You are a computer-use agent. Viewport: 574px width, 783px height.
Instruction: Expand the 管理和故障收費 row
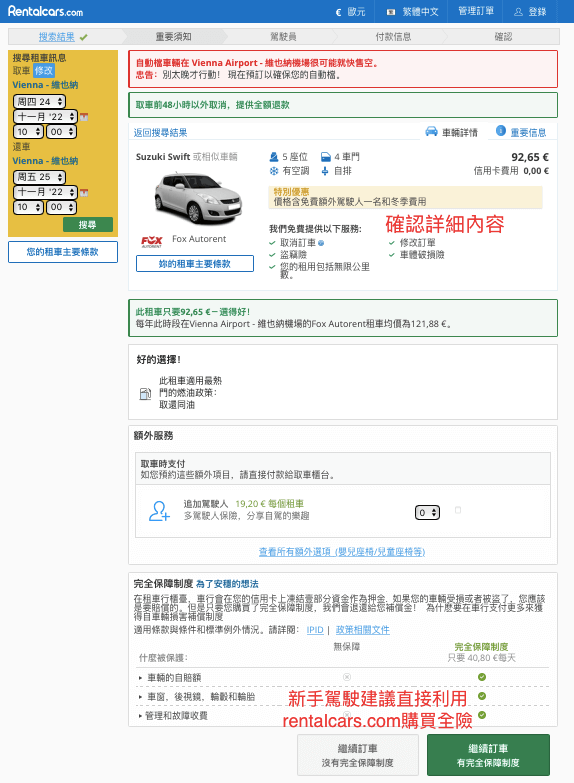pos(173,716)
